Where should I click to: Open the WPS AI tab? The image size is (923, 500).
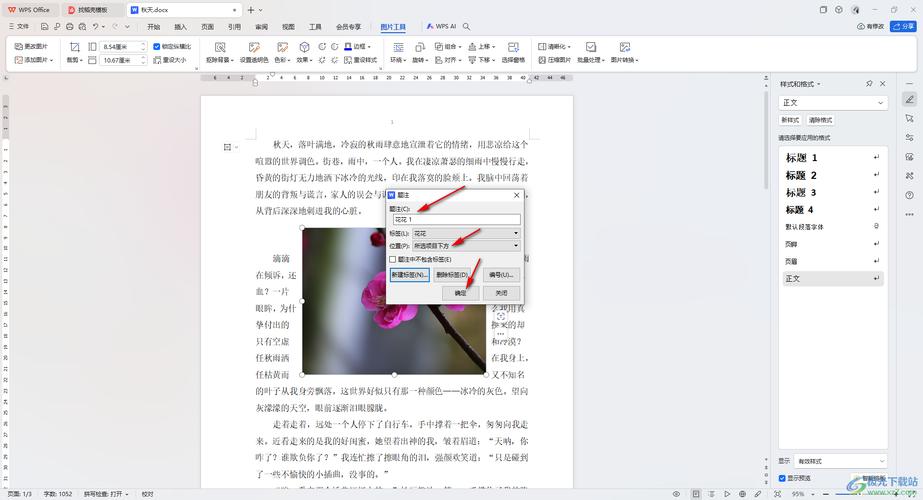click(441, 27)
